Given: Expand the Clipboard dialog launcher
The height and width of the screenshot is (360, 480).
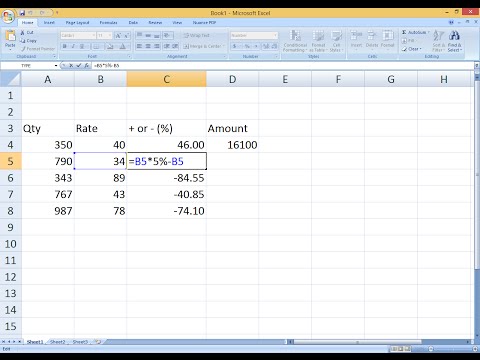Looking at the screenshot, I should click(x=54, y=56).
